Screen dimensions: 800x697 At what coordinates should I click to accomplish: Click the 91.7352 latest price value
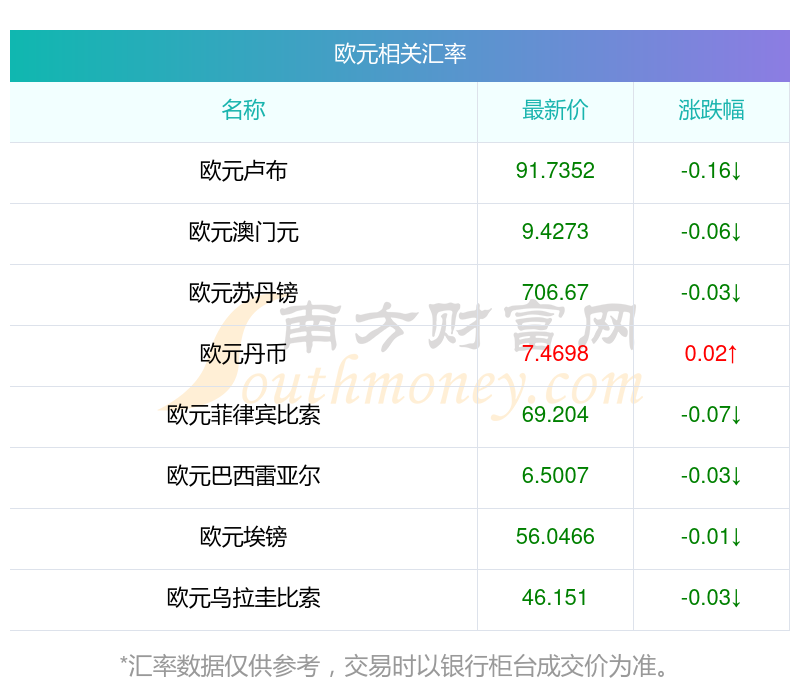pyautogui.click(x=555, y=171)
